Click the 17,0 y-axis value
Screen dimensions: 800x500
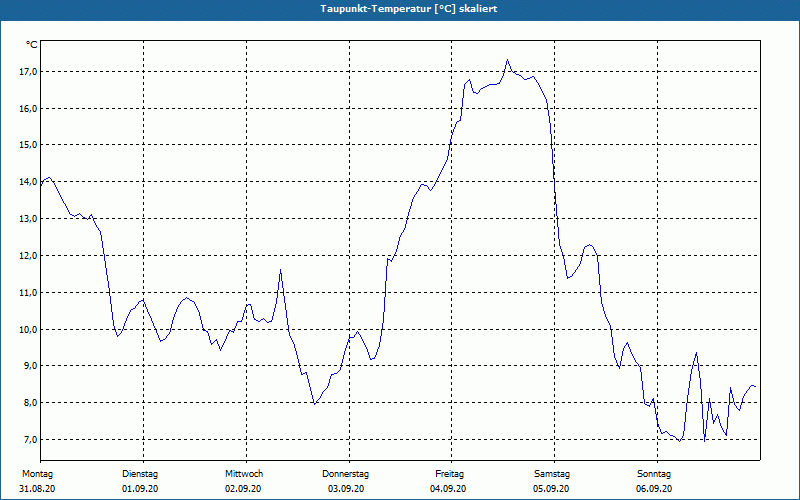(28, 71)
